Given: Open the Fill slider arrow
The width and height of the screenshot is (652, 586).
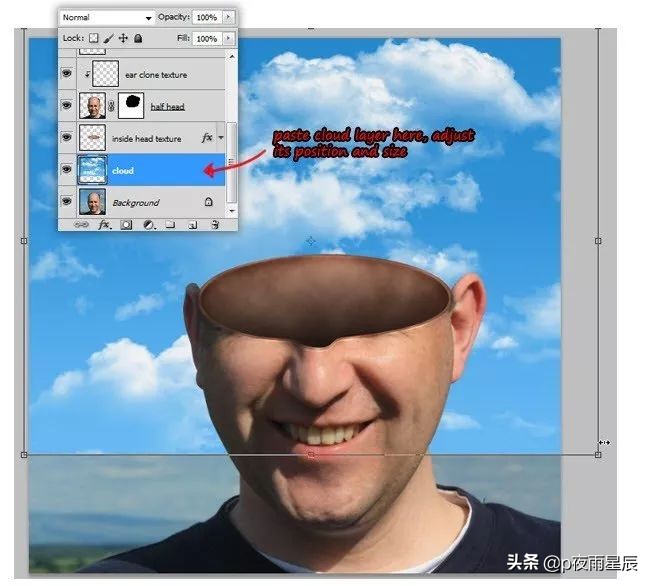Looking at the screenshot, I should pyautogui.click(x=228, y=38).
